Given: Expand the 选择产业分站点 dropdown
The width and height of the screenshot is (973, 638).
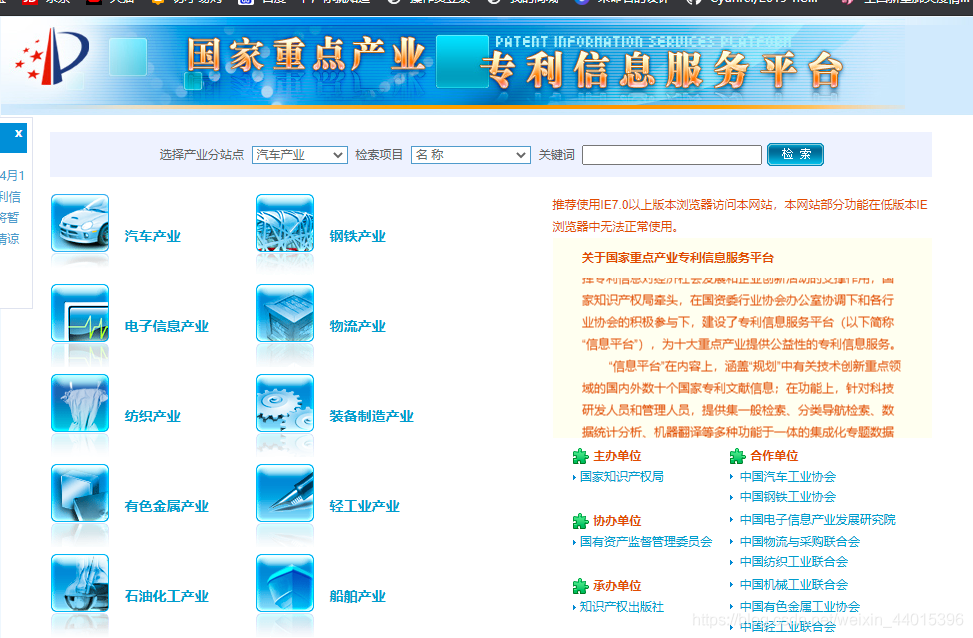Looking at the screenshot, I should point(300,155).
